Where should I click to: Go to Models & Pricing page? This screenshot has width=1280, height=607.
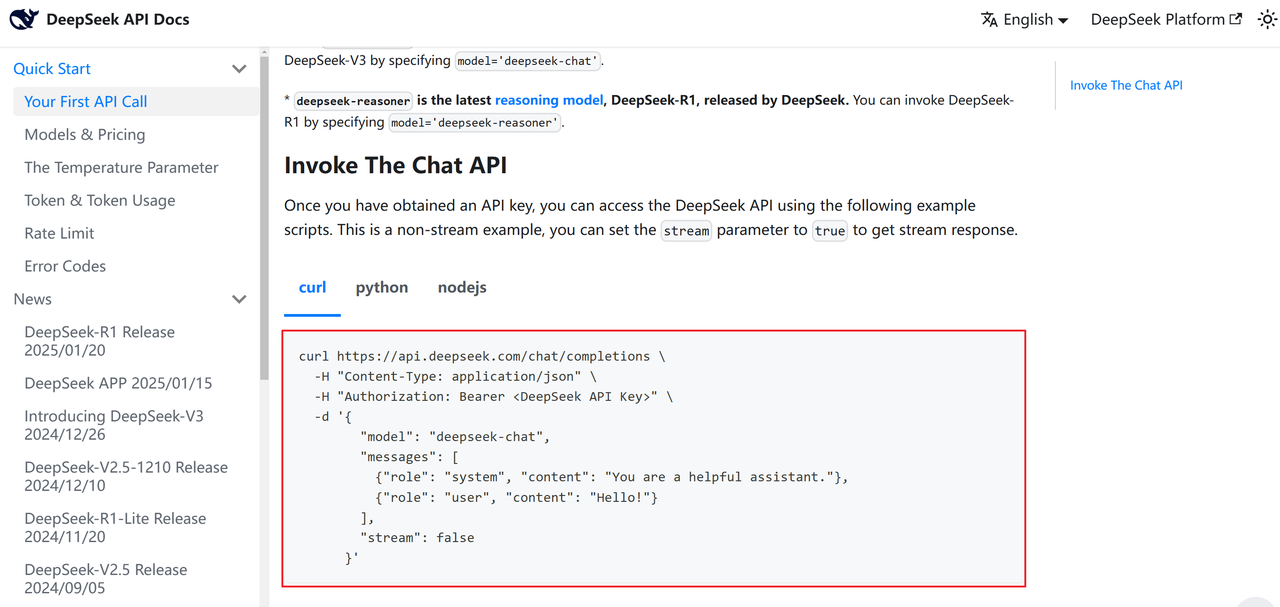coord(85,134)
